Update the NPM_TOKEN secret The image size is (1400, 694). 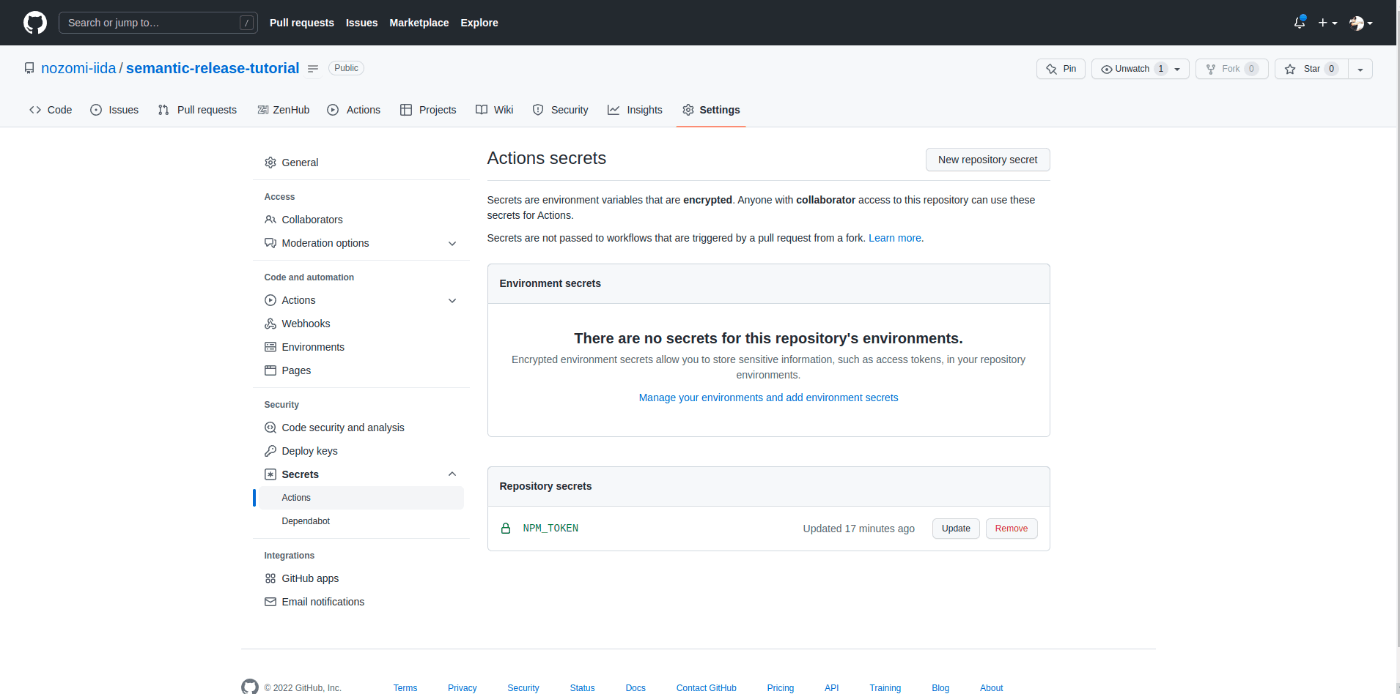tap(956, 528)
